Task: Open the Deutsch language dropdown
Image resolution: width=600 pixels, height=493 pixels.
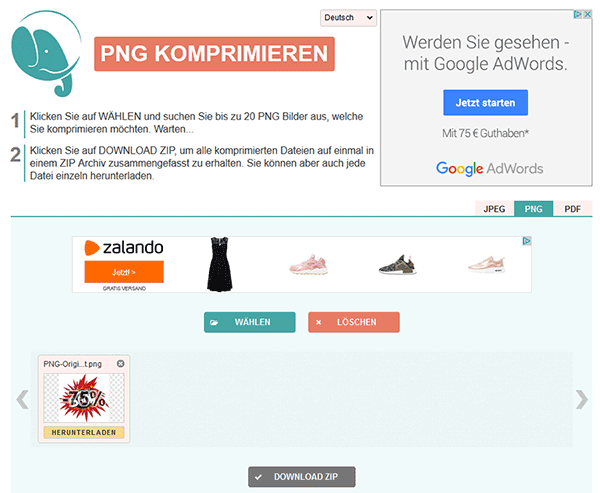Action: pos(348,18)
